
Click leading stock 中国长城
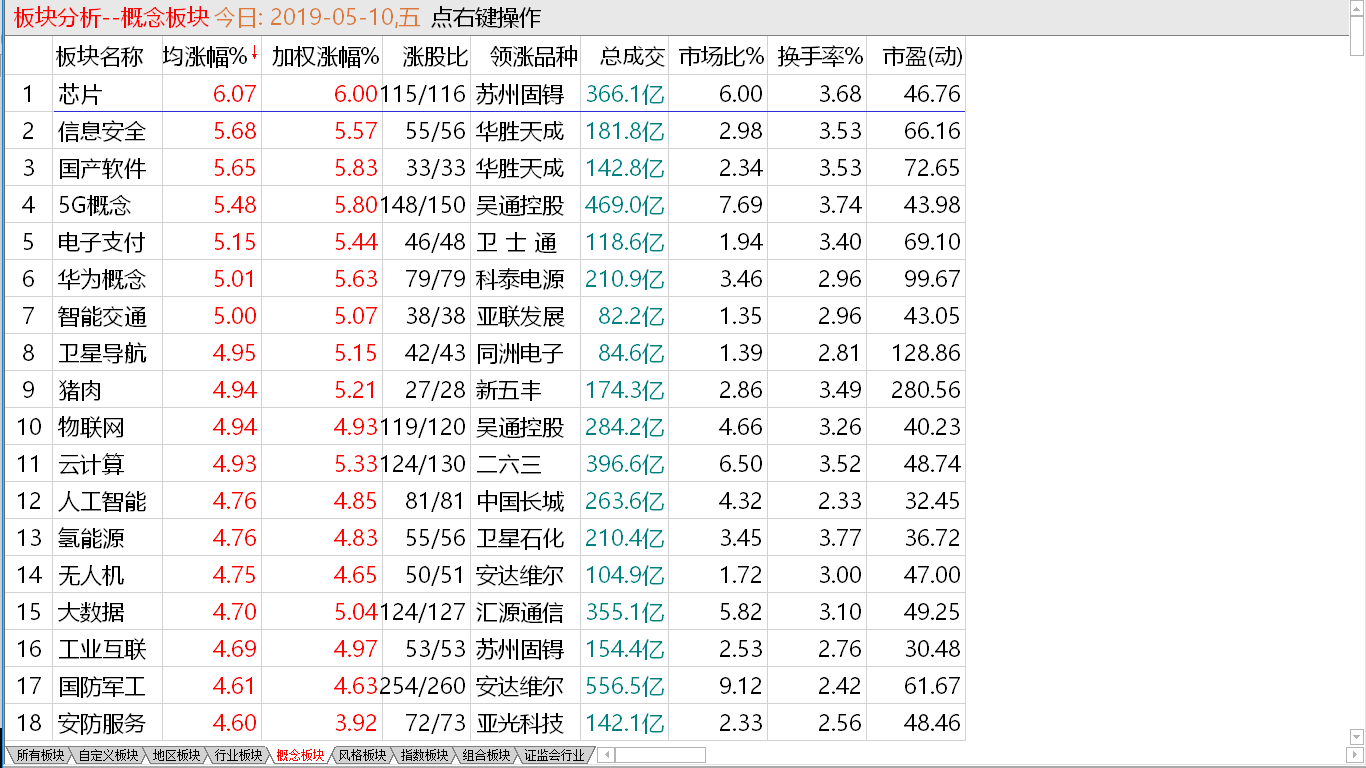[520, 501]
